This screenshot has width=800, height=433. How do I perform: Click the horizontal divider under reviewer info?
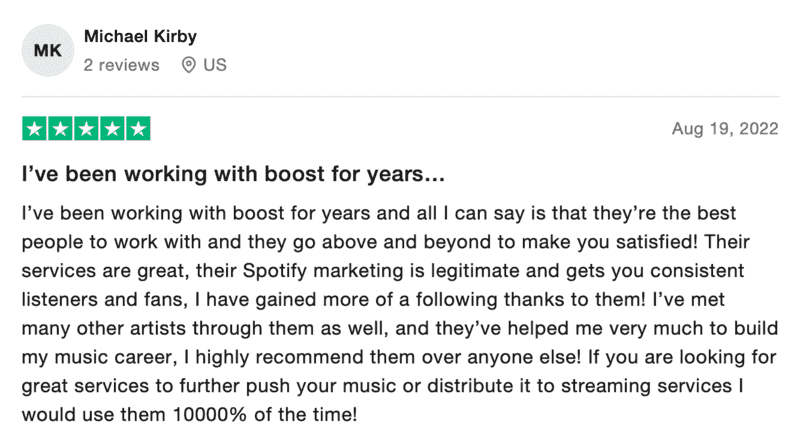coord(401,96)
